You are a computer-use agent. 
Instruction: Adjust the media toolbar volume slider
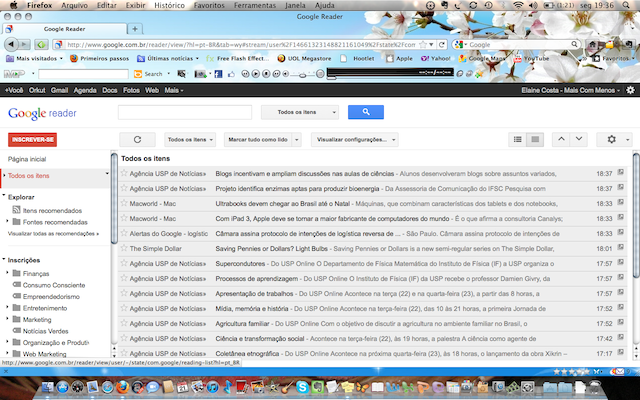point(302,74)
